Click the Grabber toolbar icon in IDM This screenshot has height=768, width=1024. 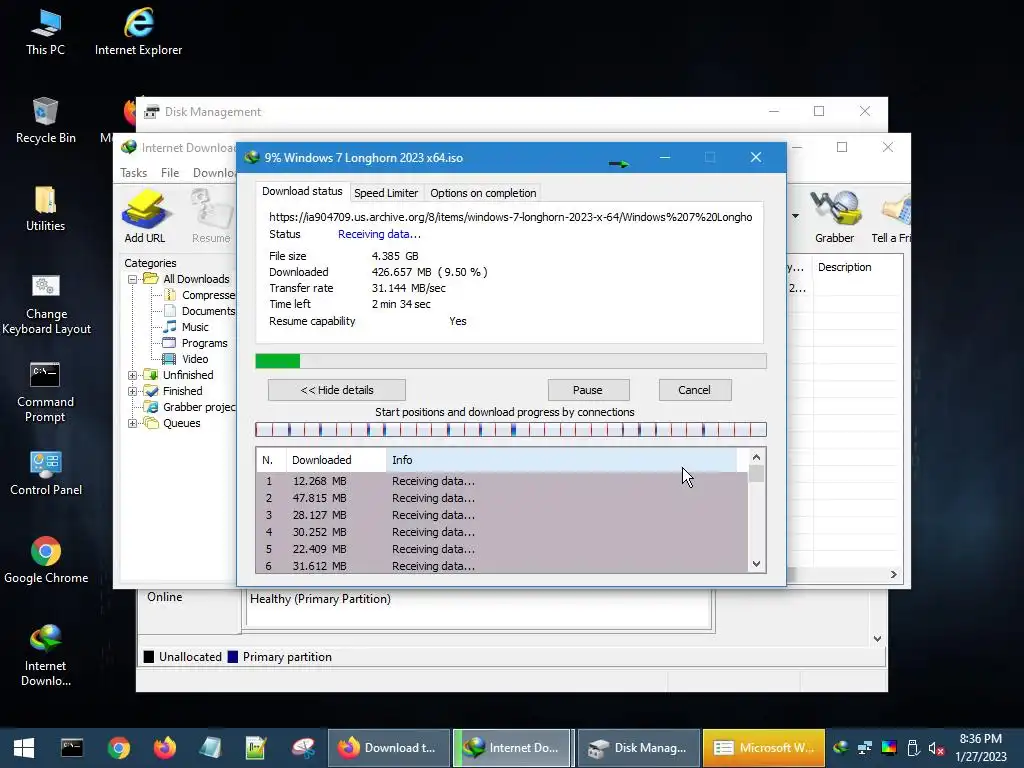834,217
